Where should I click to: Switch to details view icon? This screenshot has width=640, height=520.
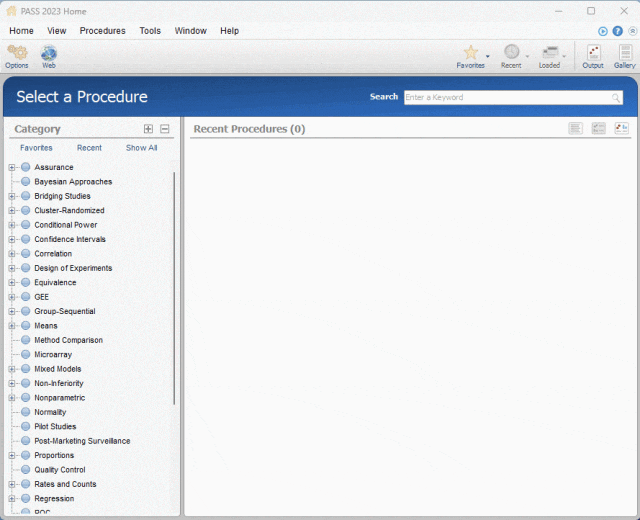tap(598, 129)
